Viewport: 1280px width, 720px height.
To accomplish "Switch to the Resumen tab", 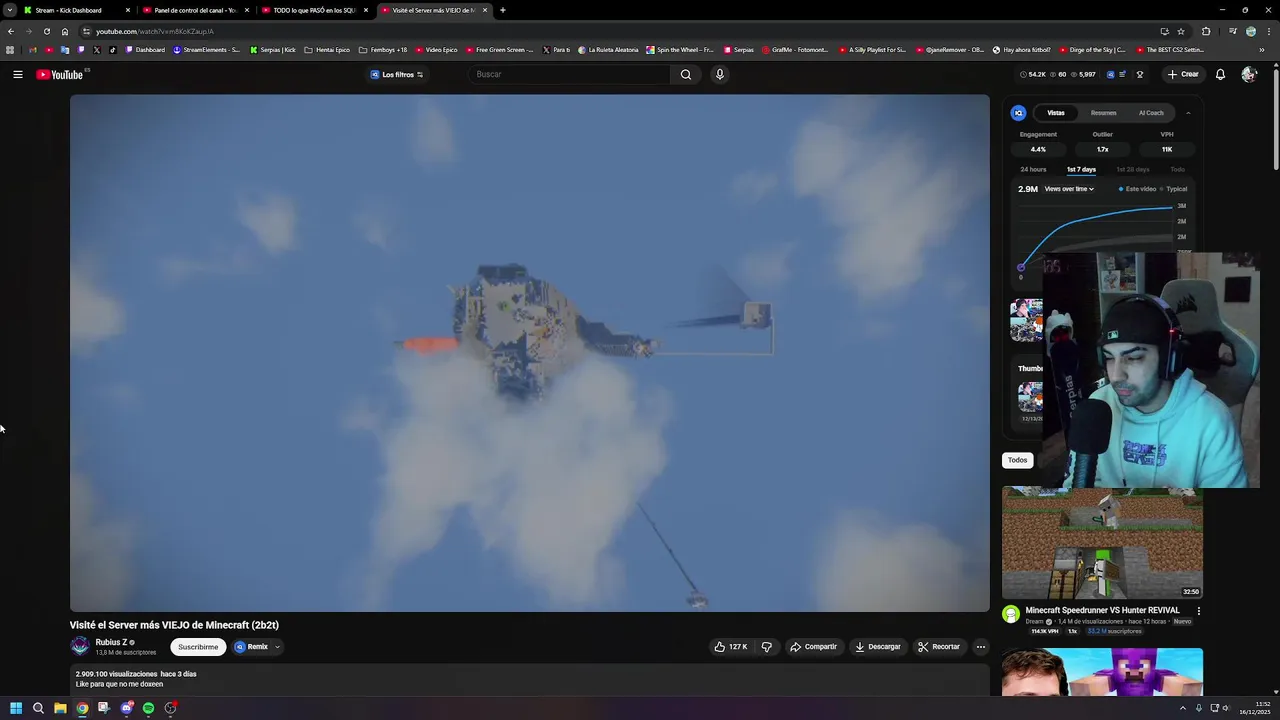I will click(1104, 113).
